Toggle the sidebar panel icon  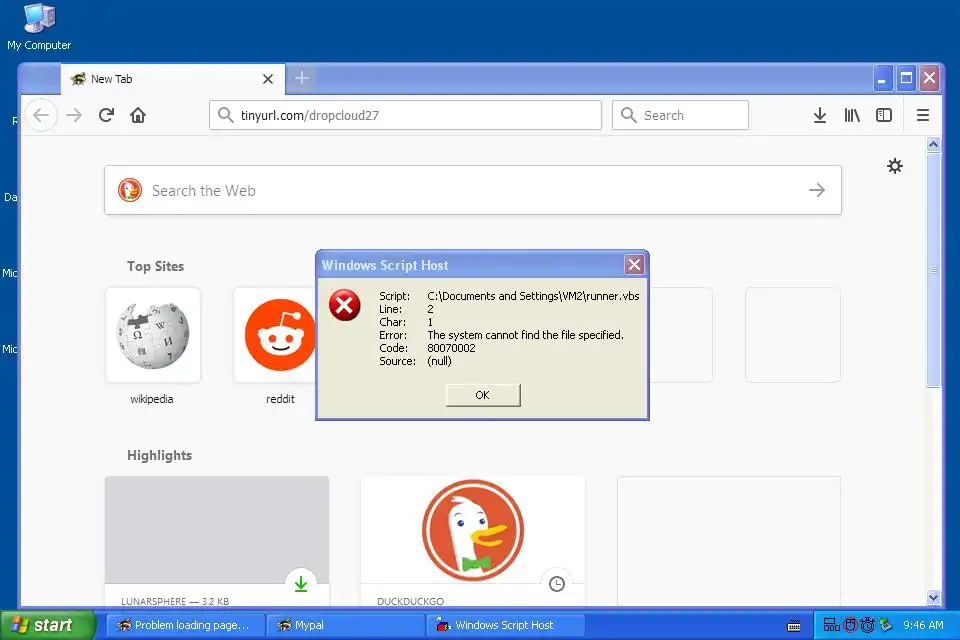pos(884,115)
